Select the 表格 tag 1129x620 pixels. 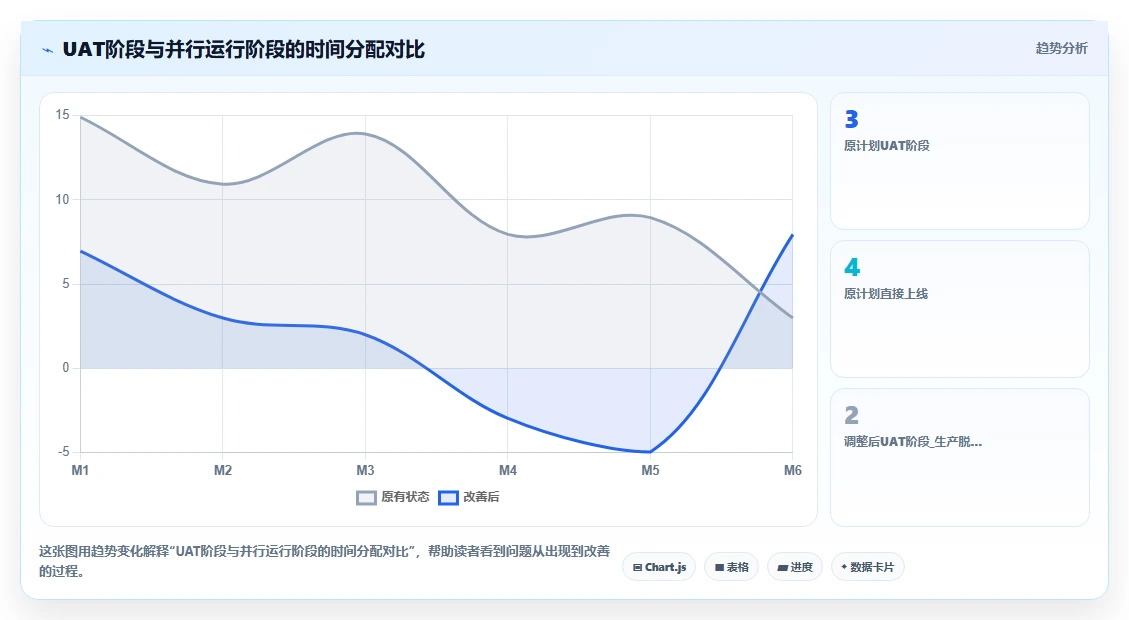click(731, 567)
